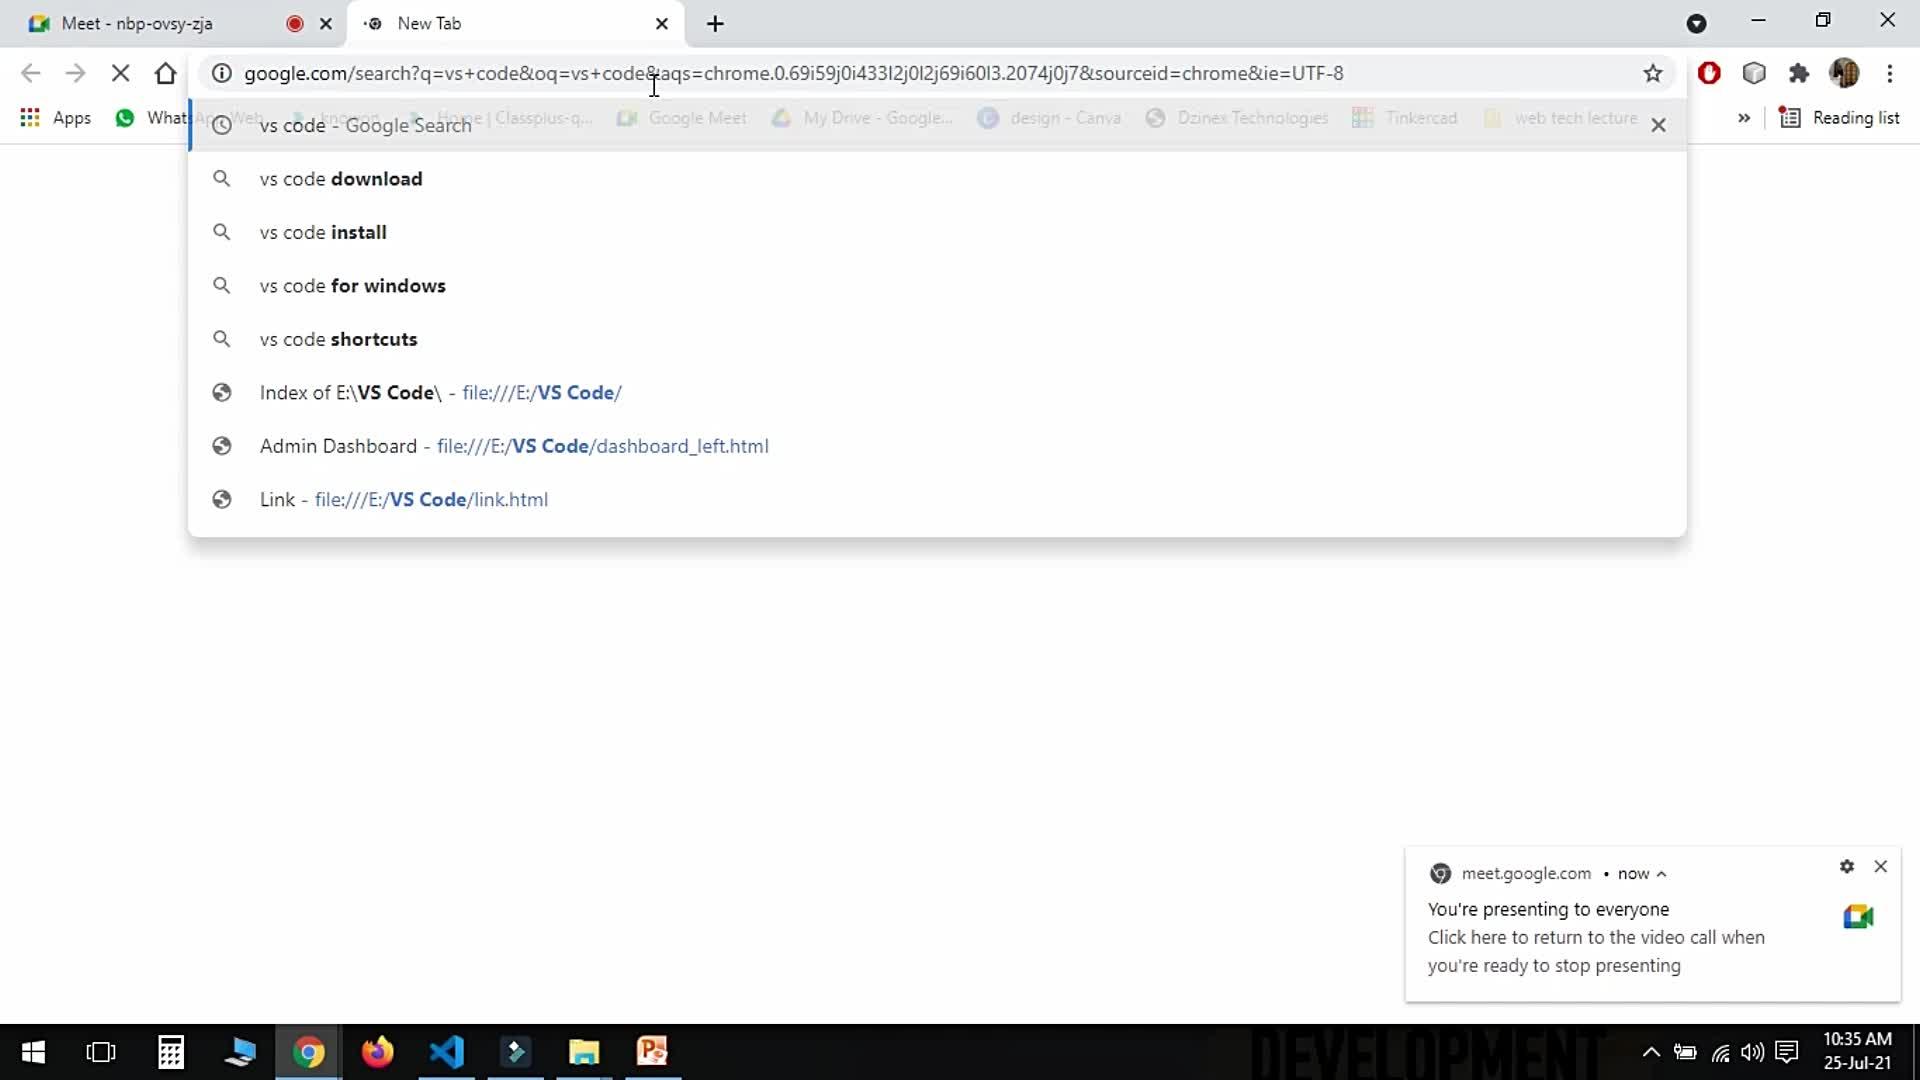Open the dark arrow app on the taskbar
Image resolution: width=1920 pixels, height=1080 pixels.
tap(515, 1052)
